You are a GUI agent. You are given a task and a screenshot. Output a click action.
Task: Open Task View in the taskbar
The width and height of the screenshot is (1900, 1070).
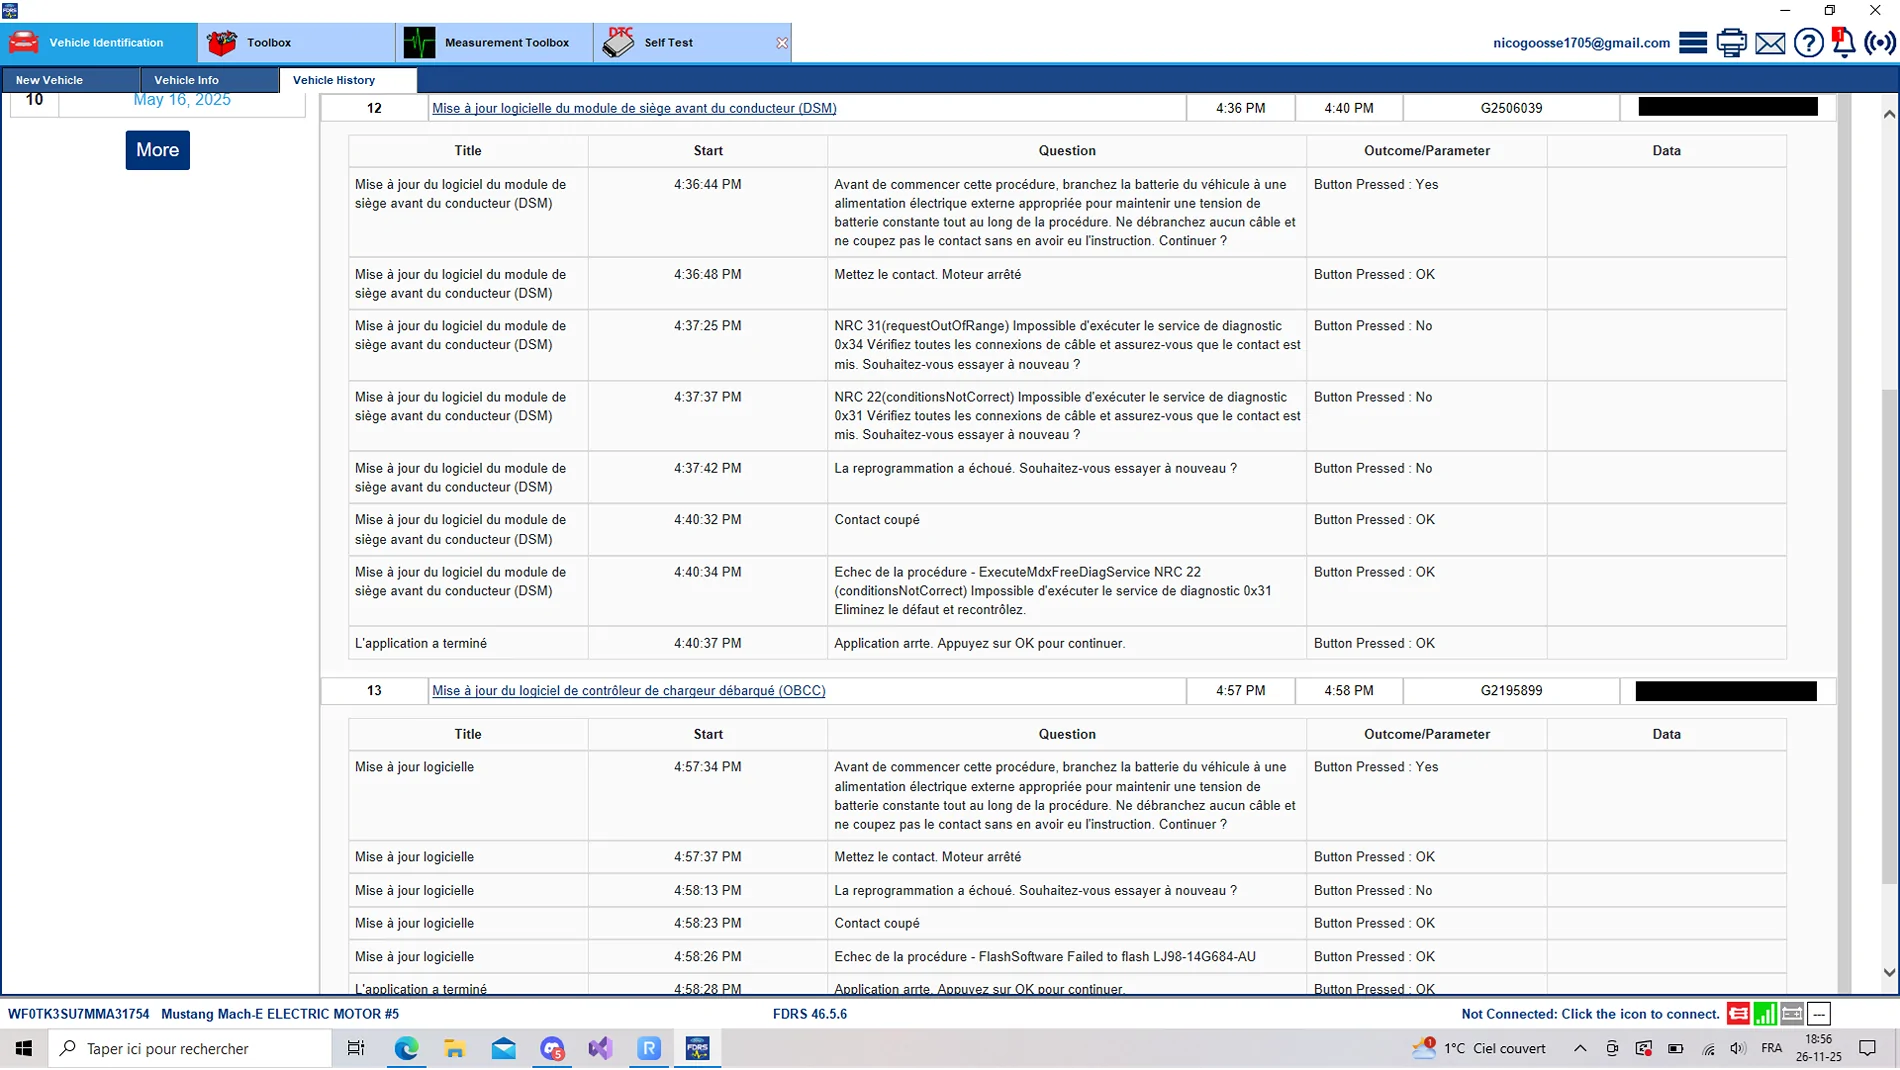pos(356,1048)
